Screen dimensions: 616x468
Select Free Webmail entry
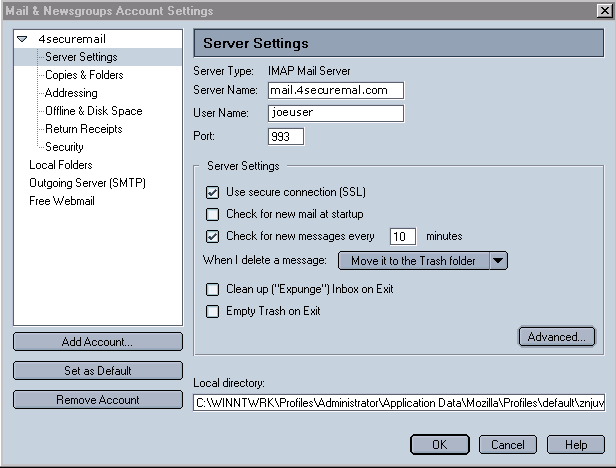[62, 201]
